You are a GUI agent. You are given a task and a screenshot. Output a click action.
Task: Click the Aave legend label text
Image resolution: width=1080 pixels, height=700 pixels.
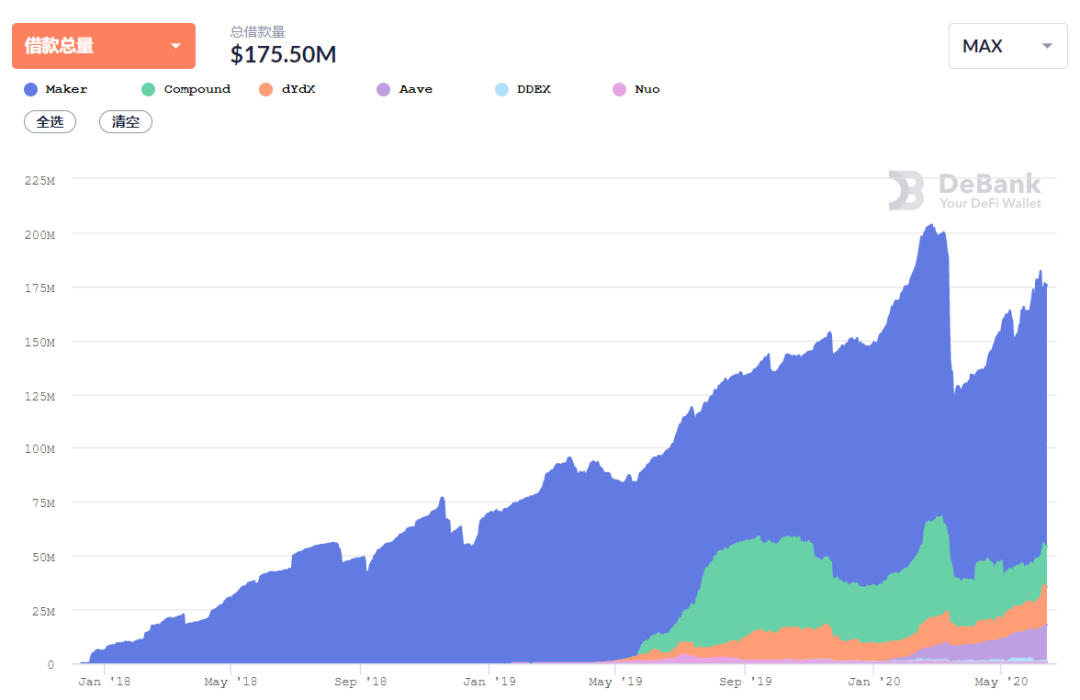pyautogui.click(x=416, y=90)
